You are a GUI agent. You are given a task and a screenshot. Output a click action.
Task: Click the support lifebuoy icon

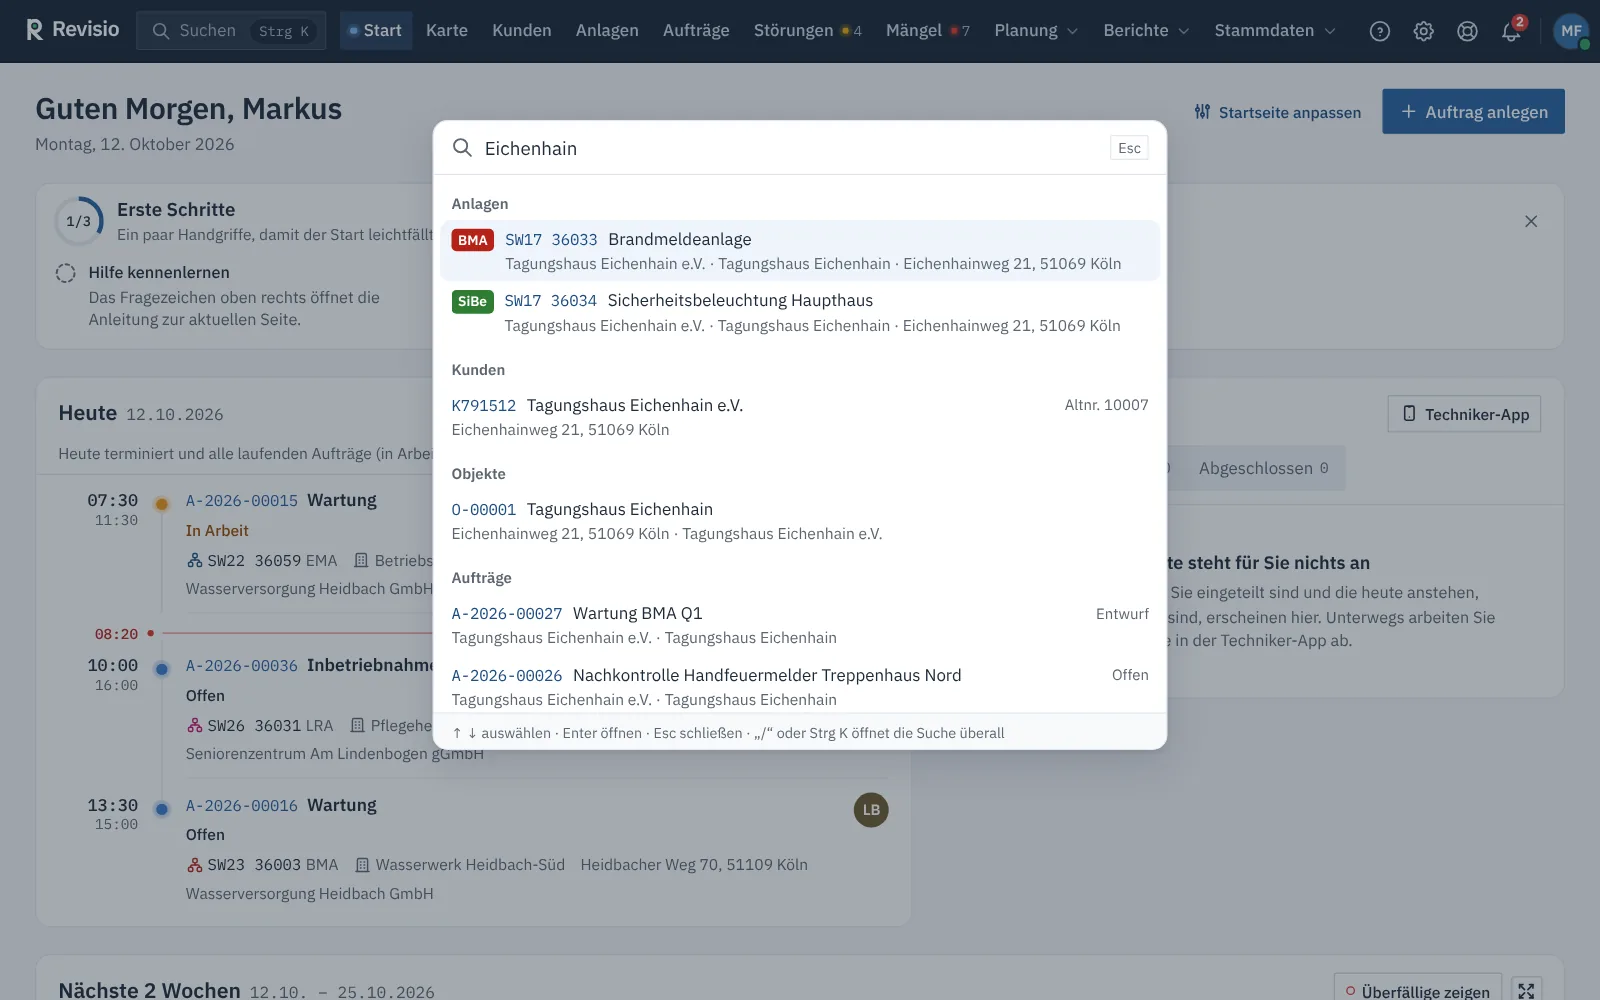click(1467, 31)
